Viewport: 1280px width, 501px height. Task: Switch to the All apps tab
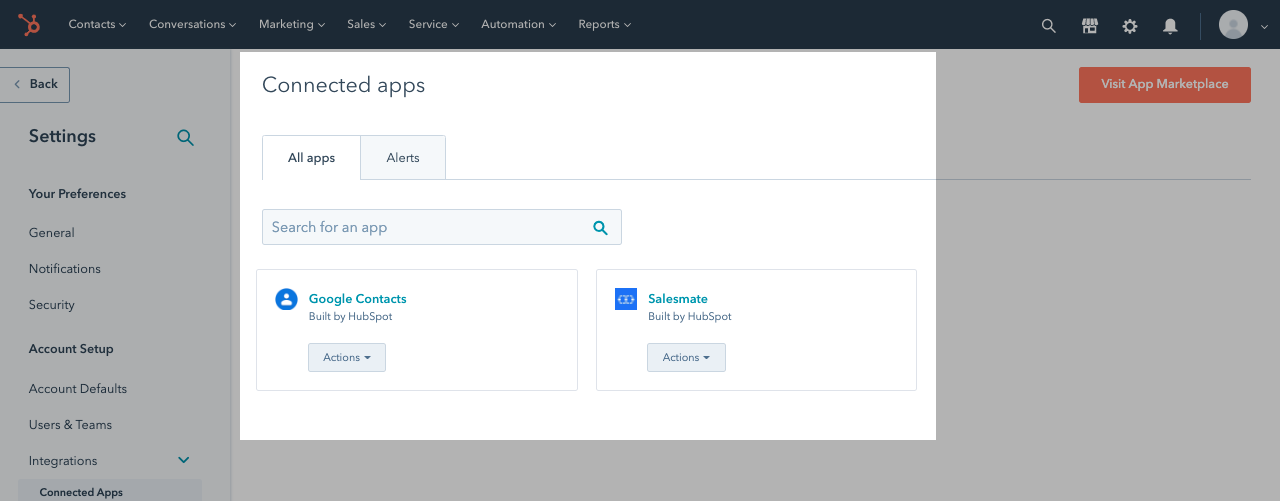coord(311,158)
